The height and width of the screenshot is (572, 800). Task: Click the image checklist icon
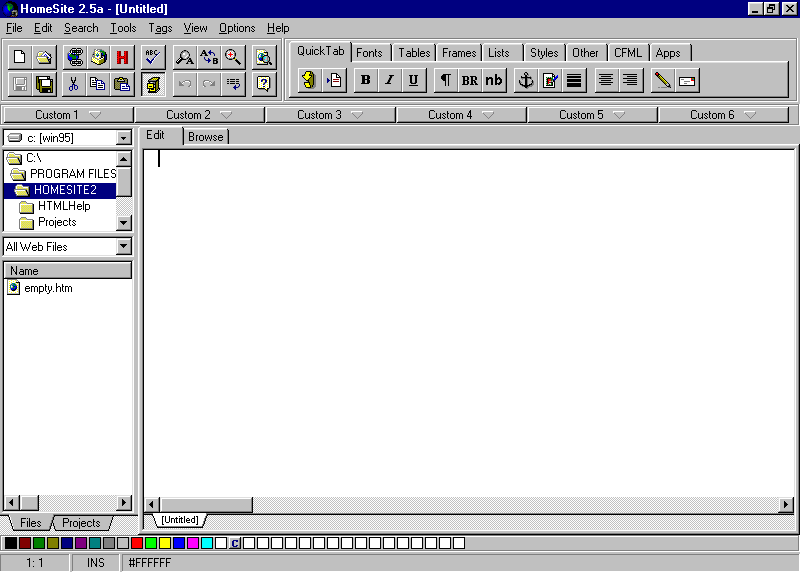(x=550, y=80)
